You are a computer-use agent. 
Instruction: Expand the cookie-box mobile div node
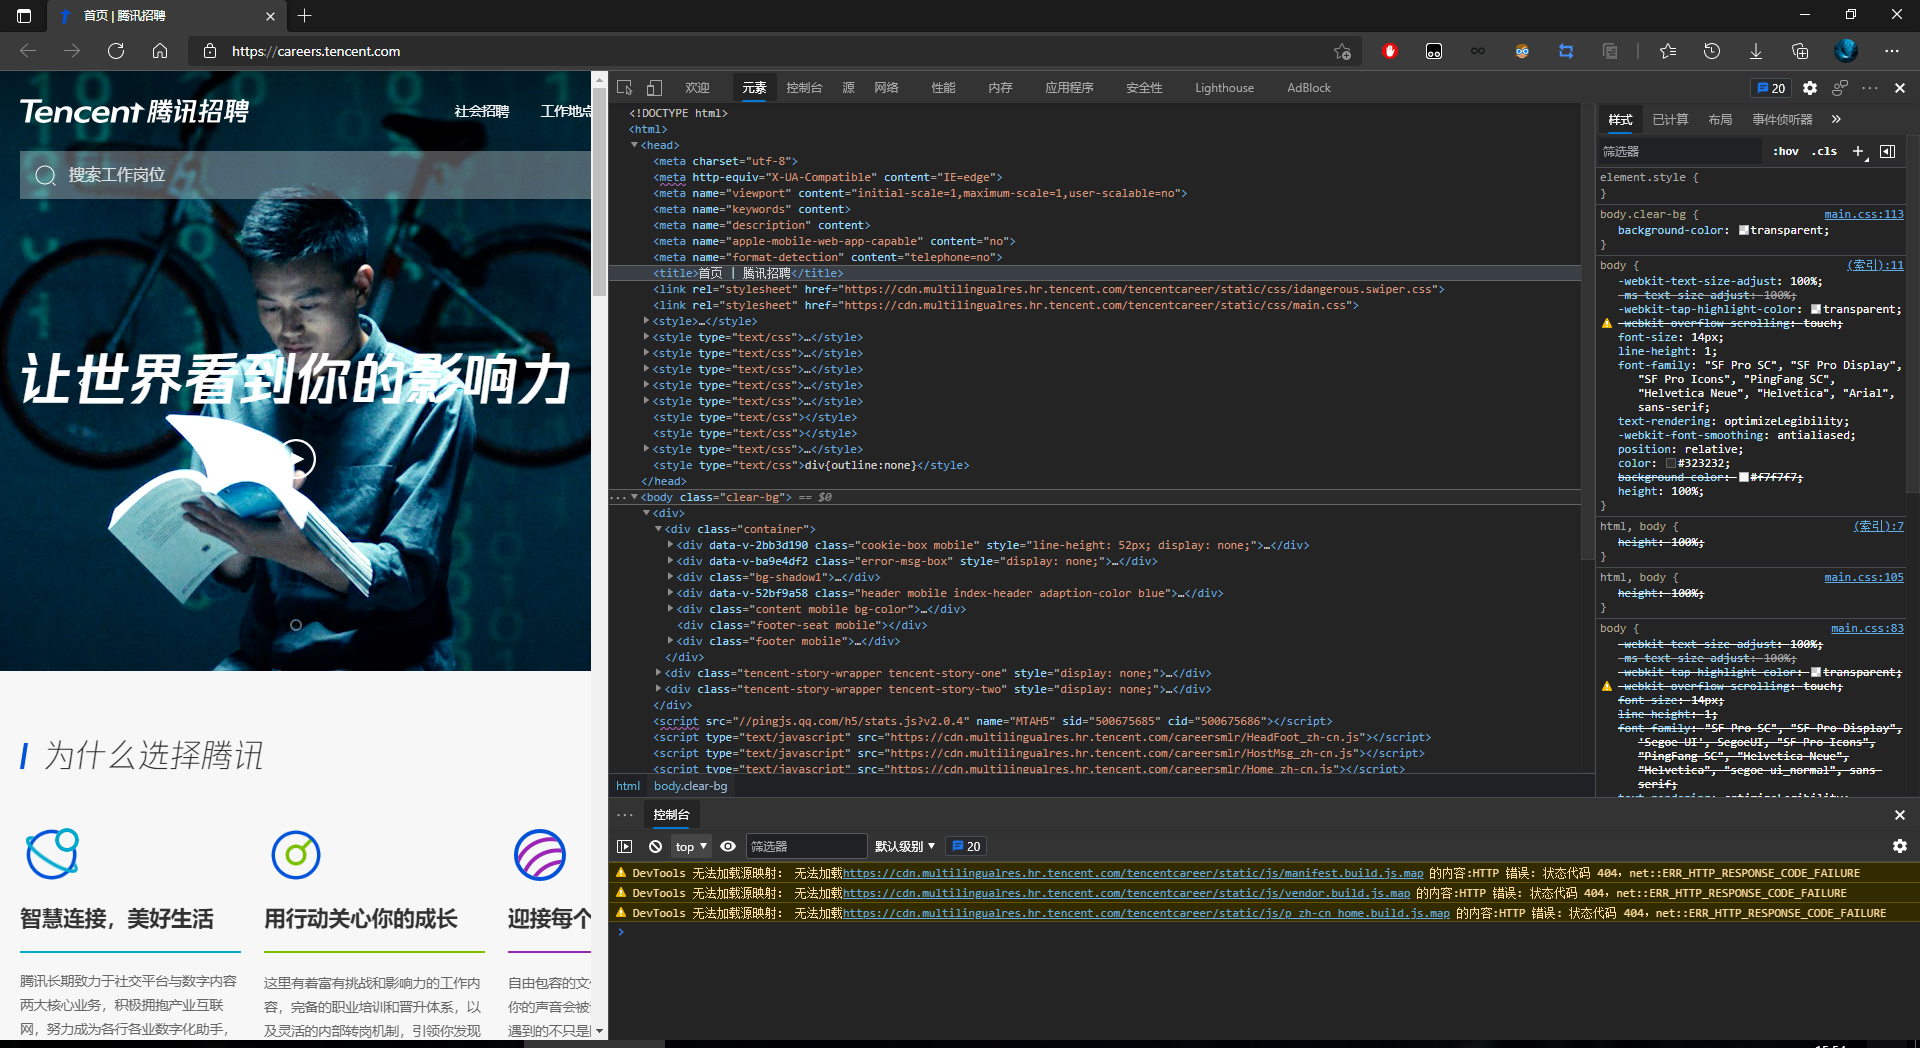tap(670, 545)
